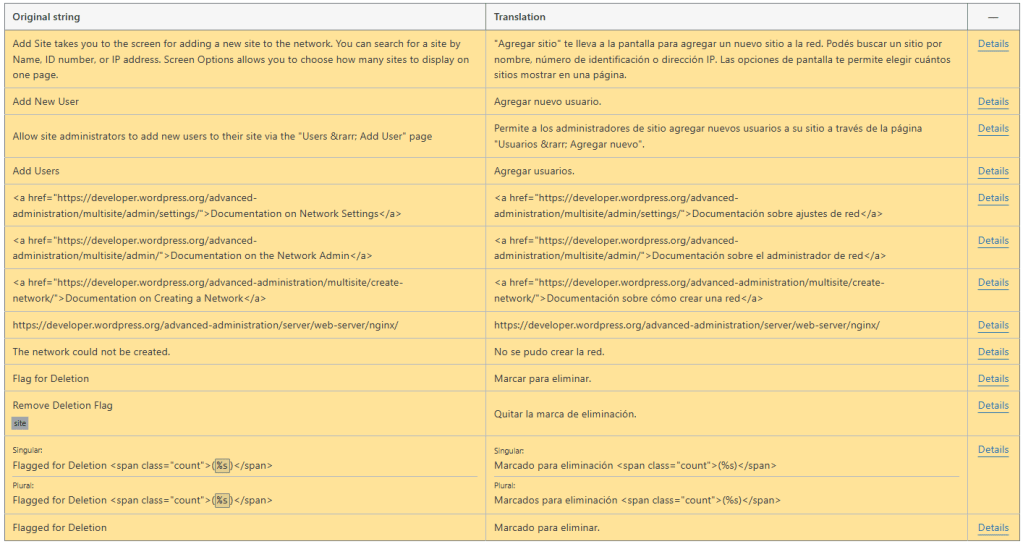Click the 'Translation' column header
The image size is (1023, 544).
click(x=520, y=17)
